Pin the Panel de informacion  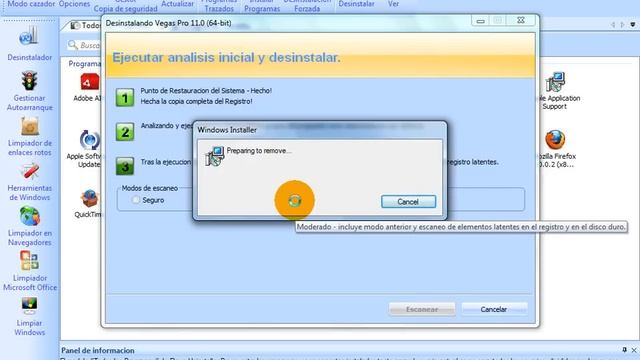tap(624, 350)
